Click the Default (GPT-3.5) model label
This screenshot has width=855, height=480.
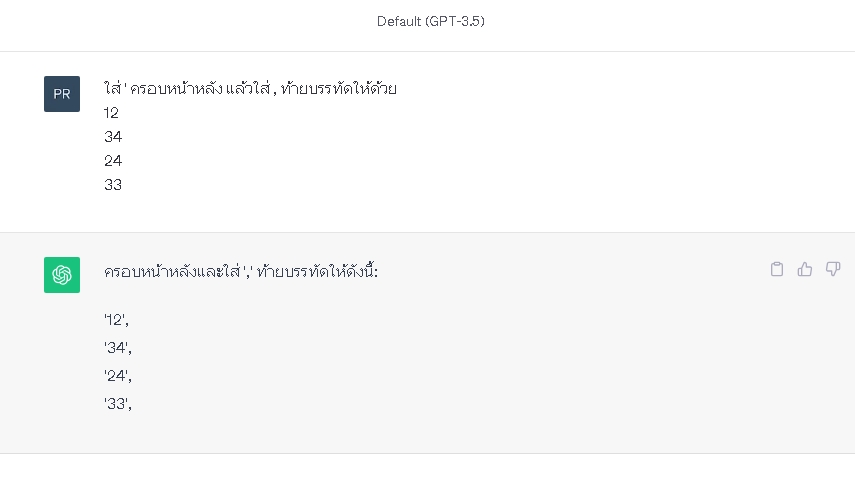(x=431, y=21)
